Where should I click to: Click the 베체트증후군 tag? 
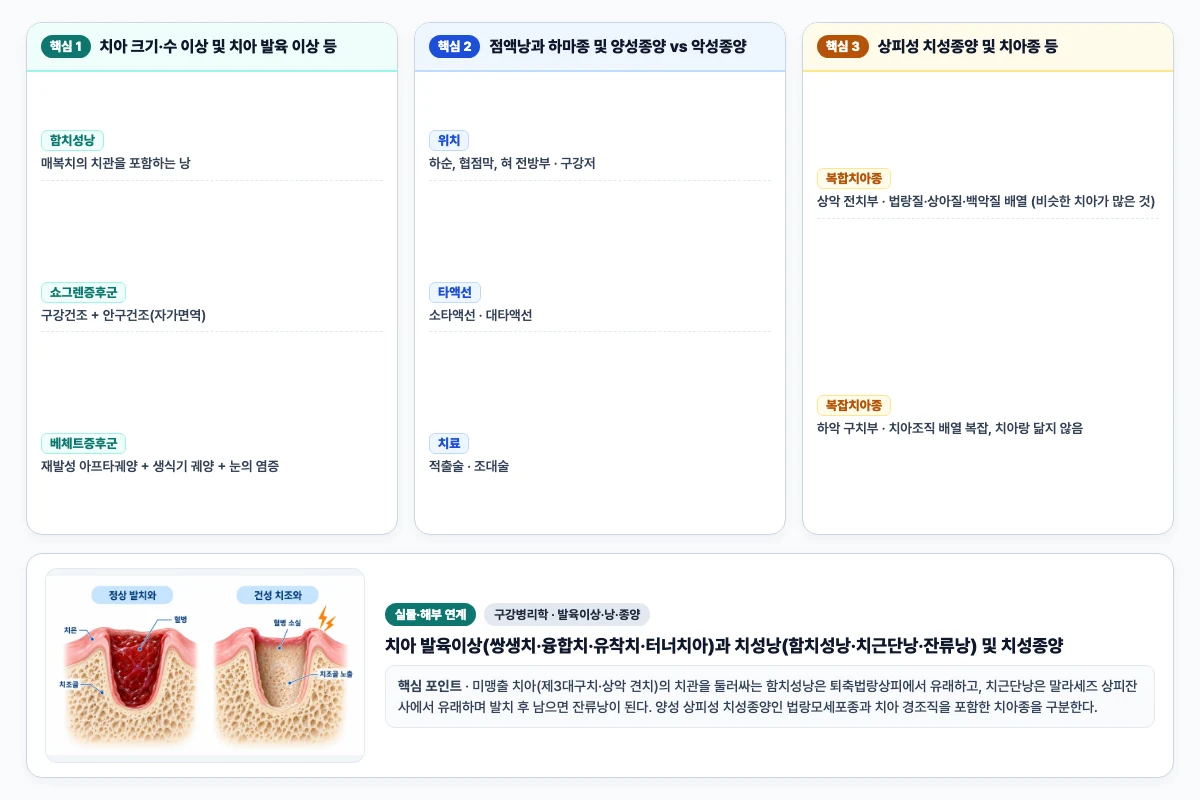pos(83,444)
